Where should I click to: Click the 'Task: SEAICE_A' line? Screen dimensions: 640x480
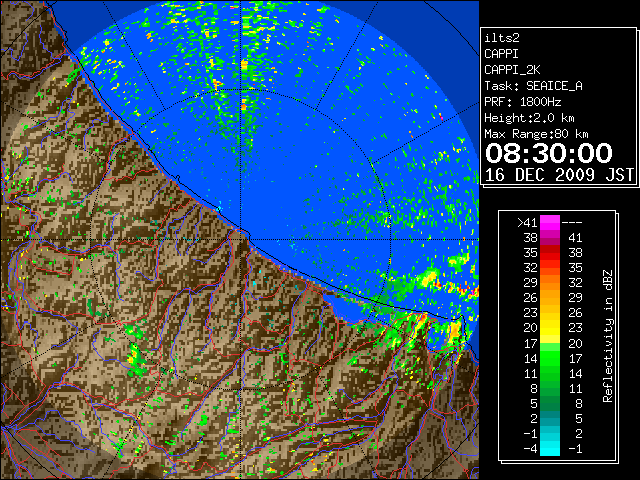point(533,86)
